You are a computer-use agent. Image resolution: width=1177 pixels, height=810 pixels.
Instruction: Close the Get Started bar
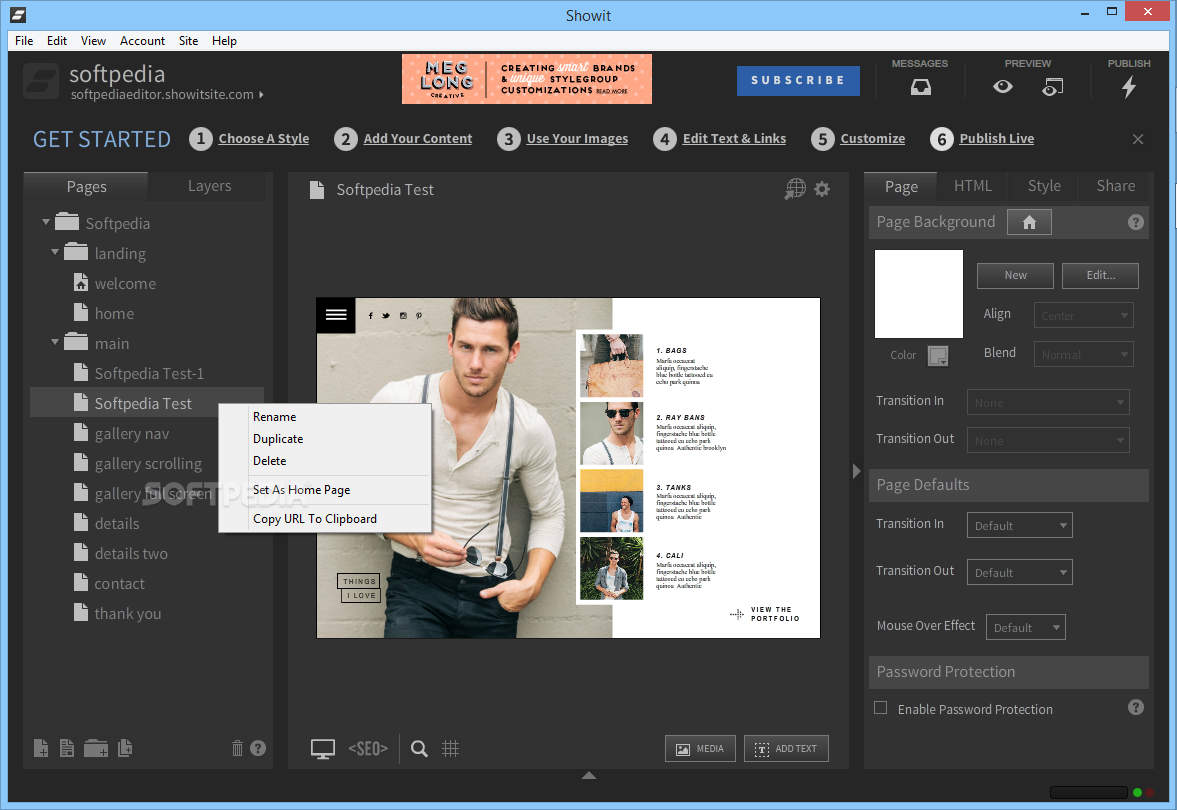tap(1138, 139)
